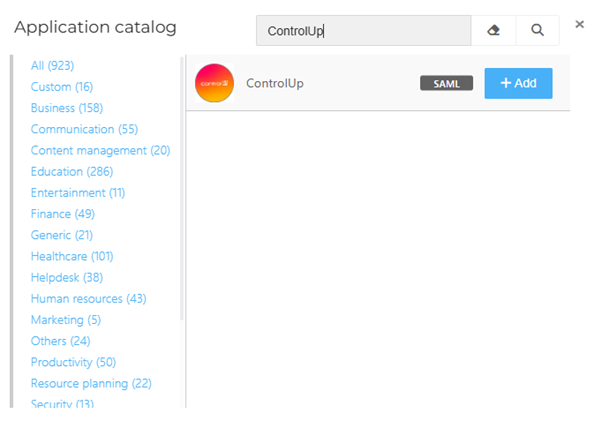Click the SAML badge on ControlUp
This screenshot has height=421, width=602.
click(x=446, y=84)
